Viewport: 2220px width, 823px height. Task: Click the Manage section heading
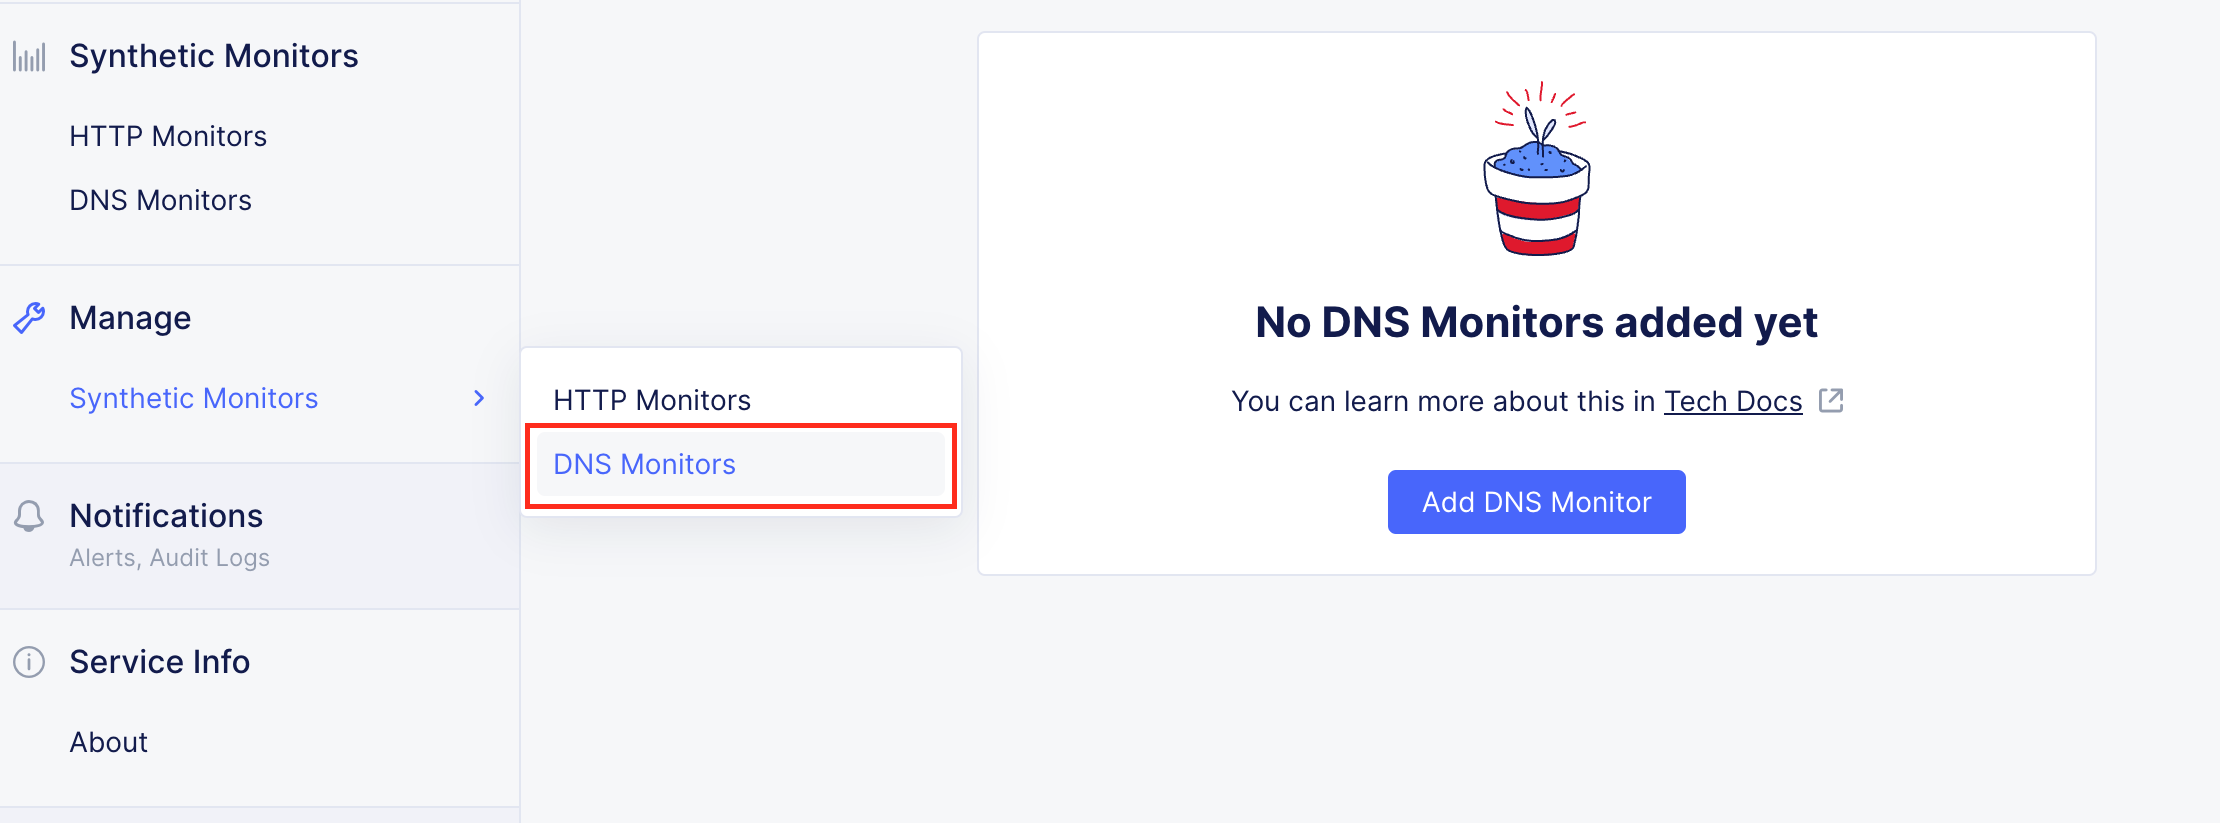coord(130,318)
